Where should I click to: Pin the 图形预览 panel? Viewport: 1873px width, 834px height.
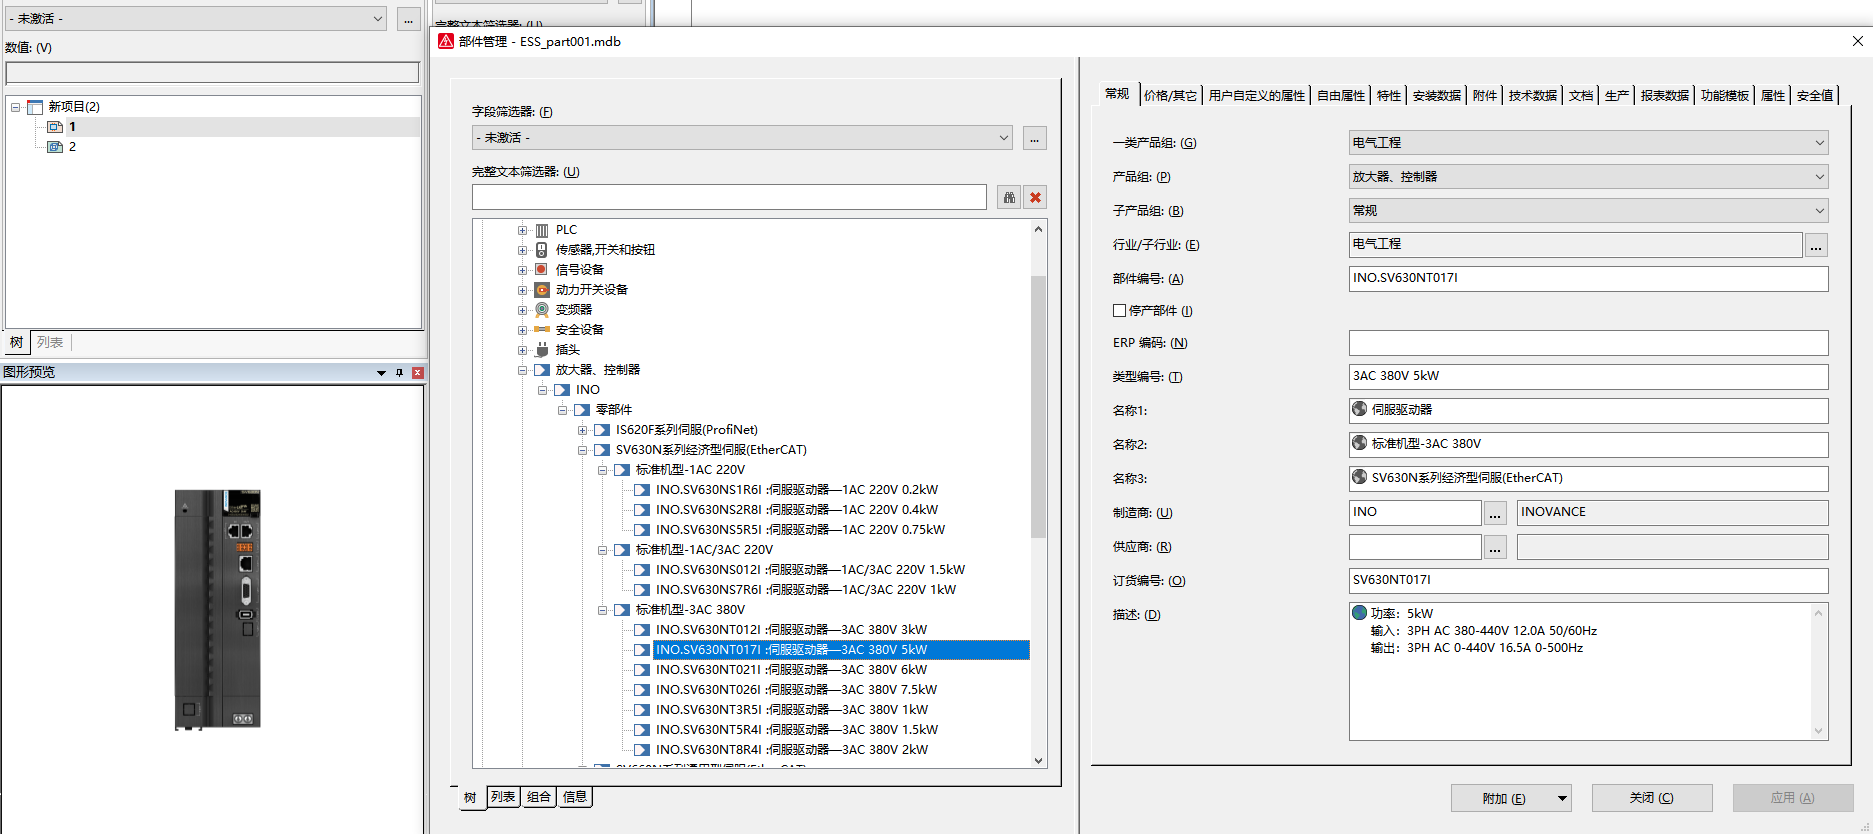[399, 373]
